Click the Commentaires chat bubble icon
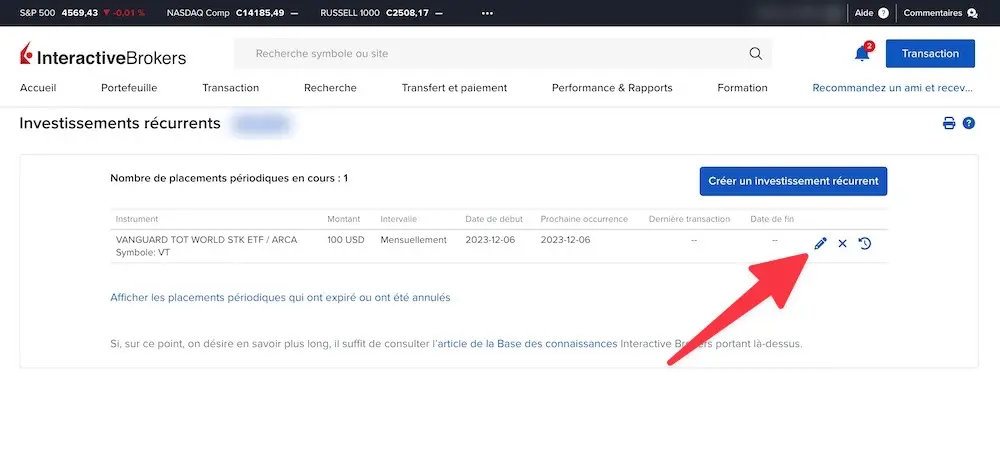Screen dimensions: 1000x476 pos(972,13)
